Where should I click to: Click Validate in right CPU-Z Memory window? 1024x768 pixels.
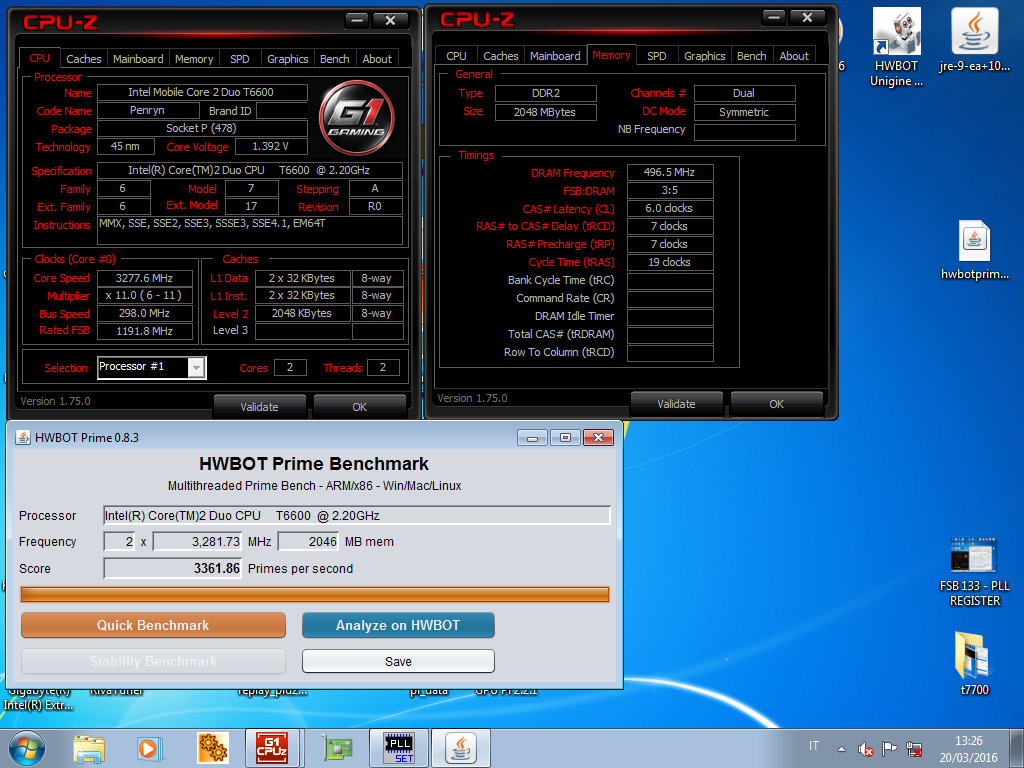tap(677, 404)
